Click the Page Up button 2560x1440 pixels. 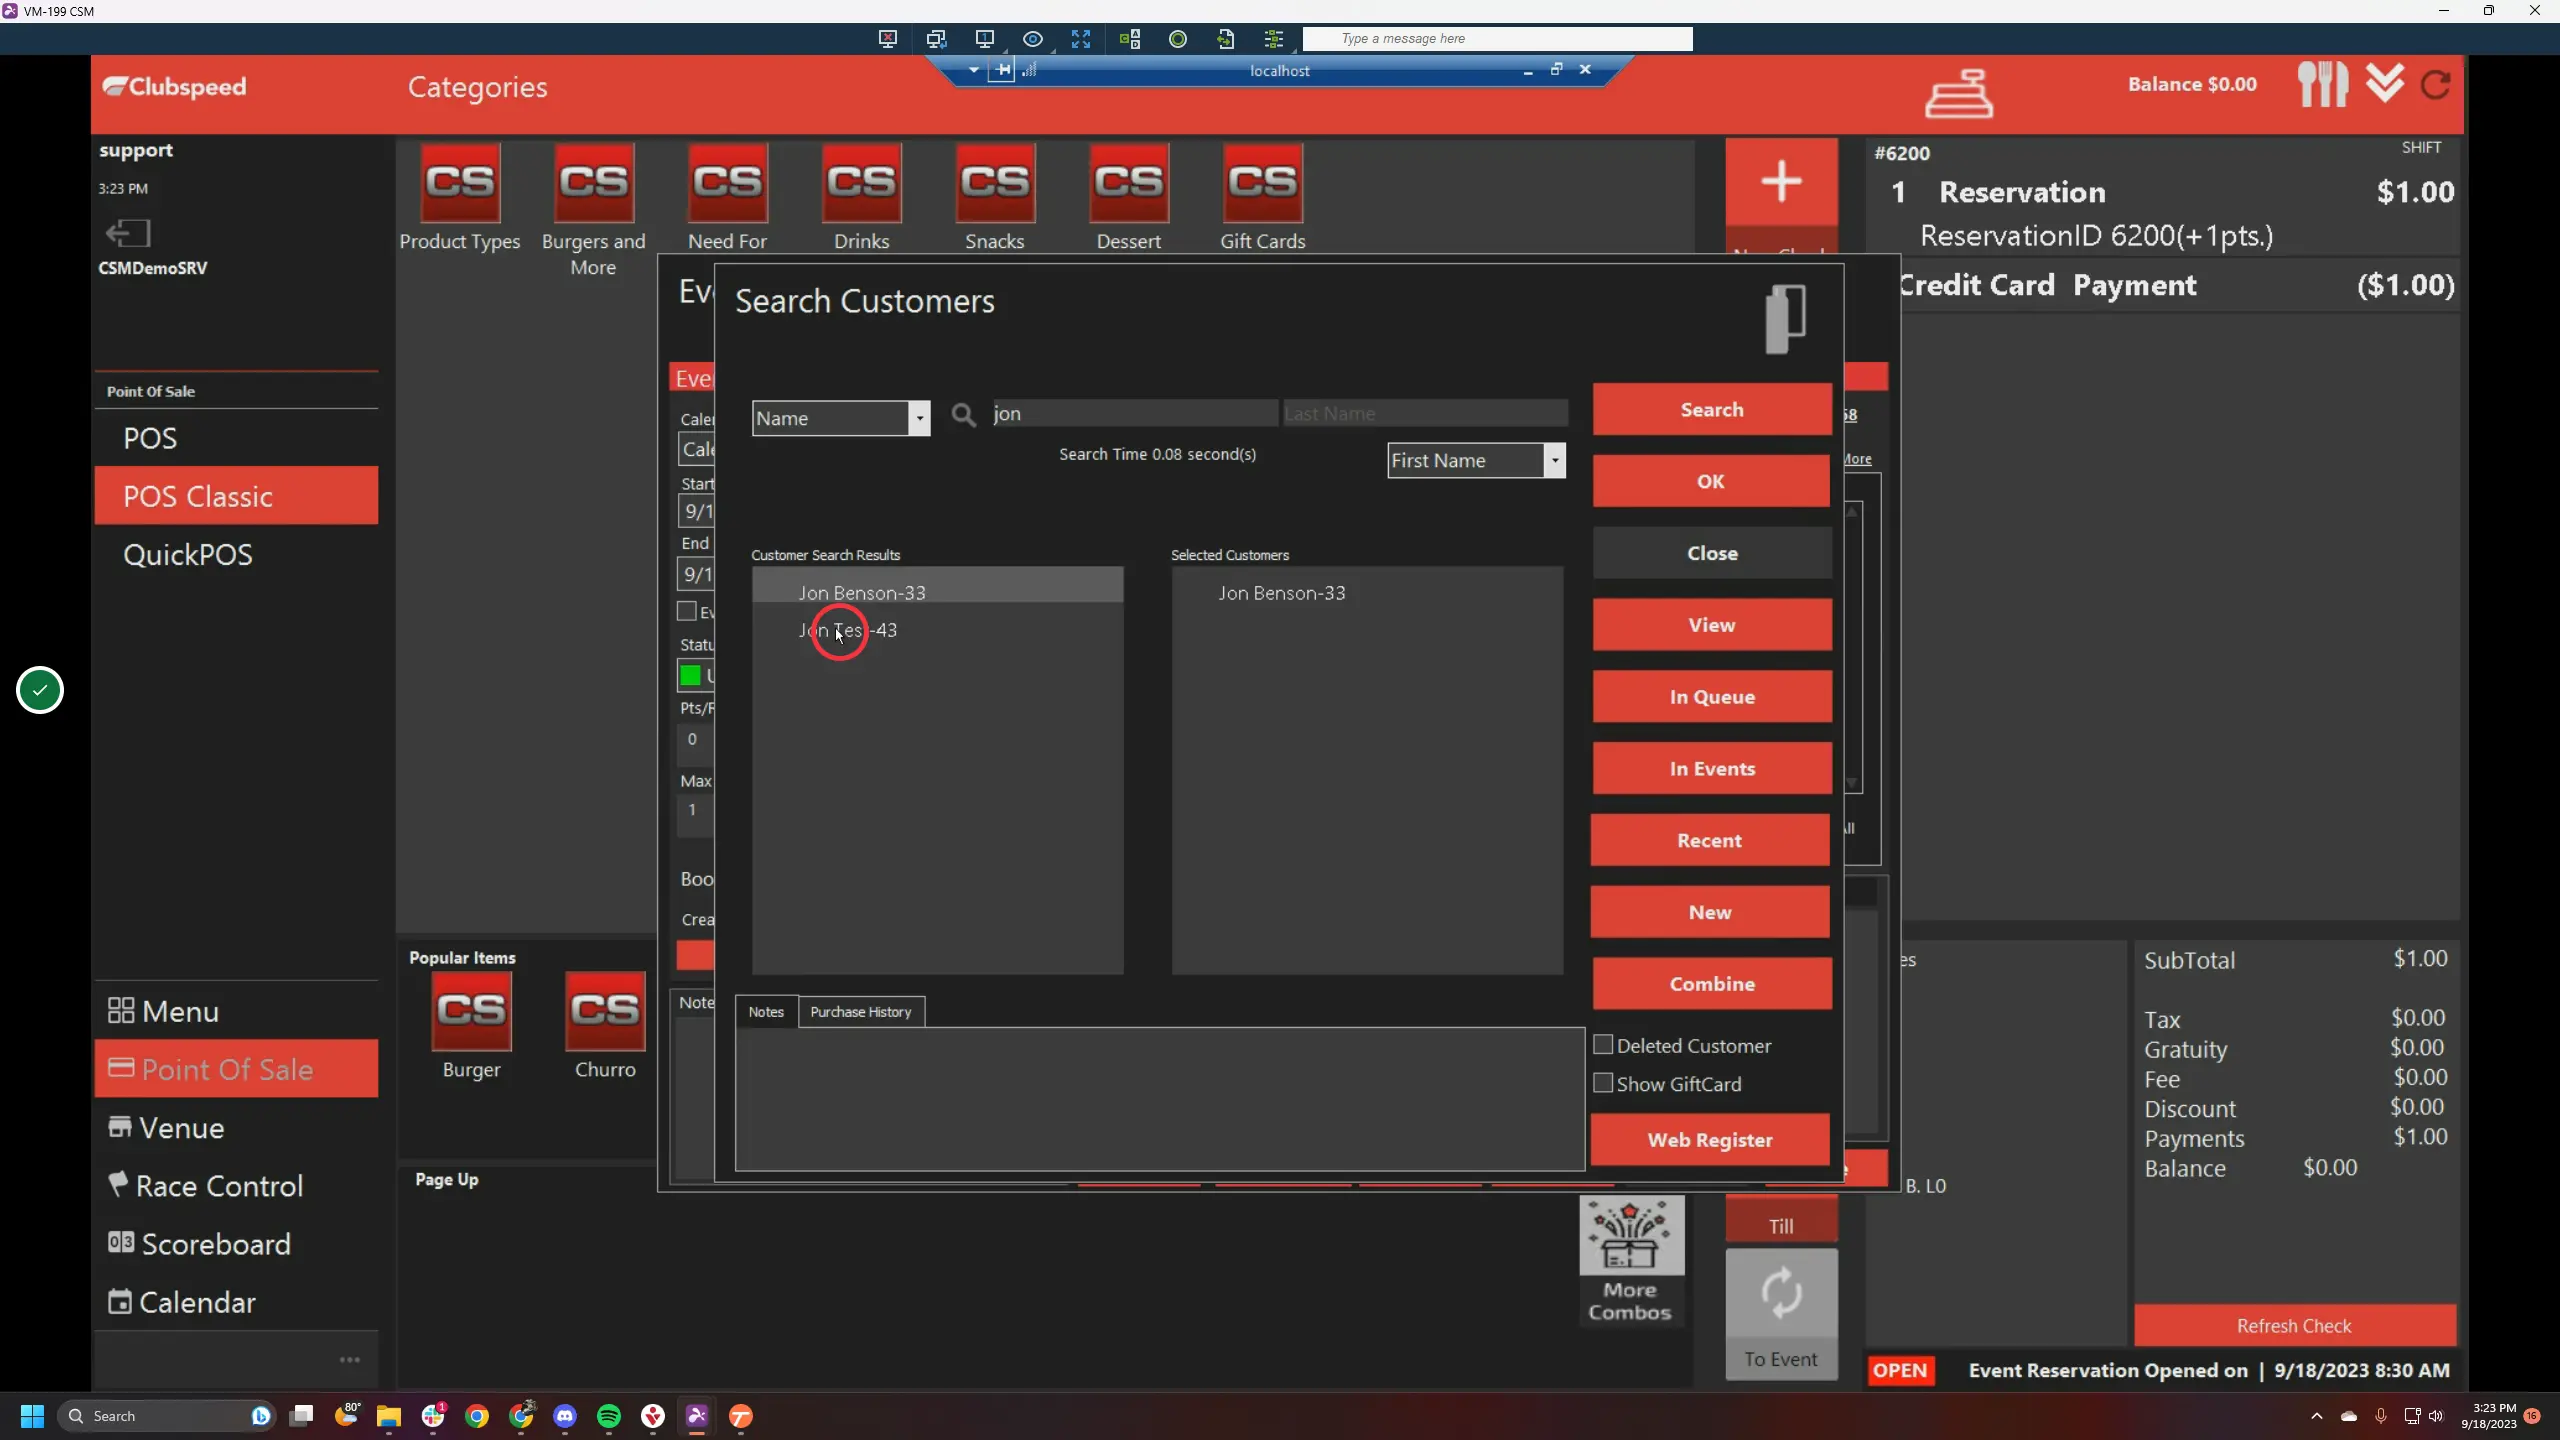pos(447,1179)
